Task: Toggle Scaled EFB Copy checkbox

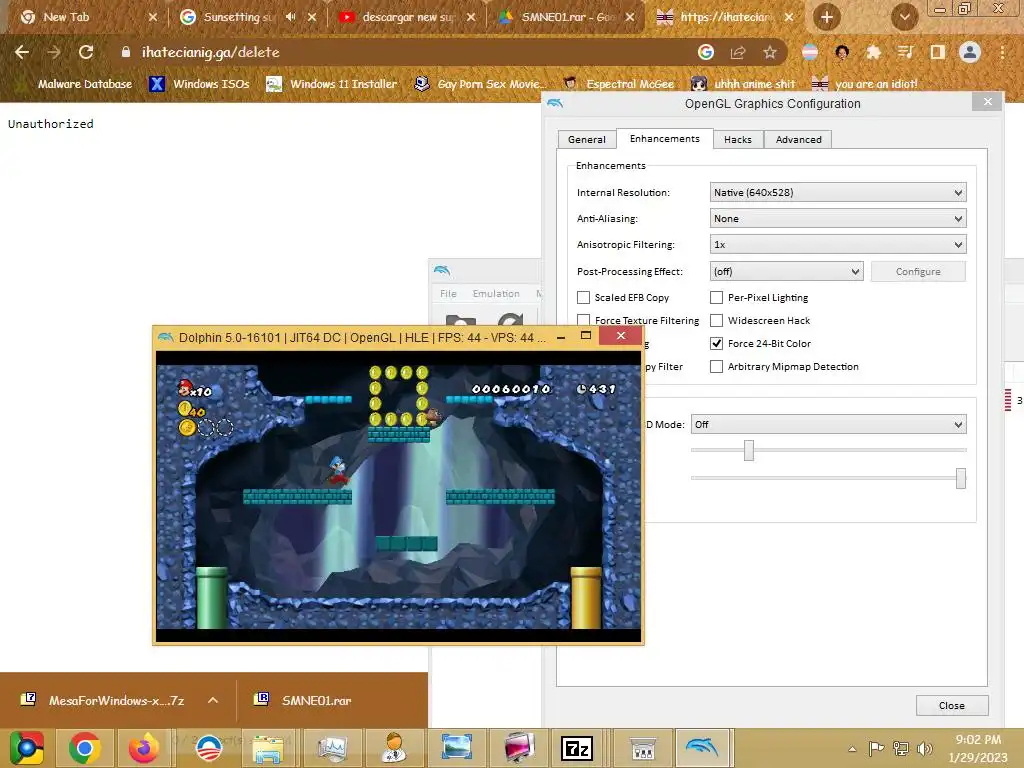Action: (x=583, y=298)
